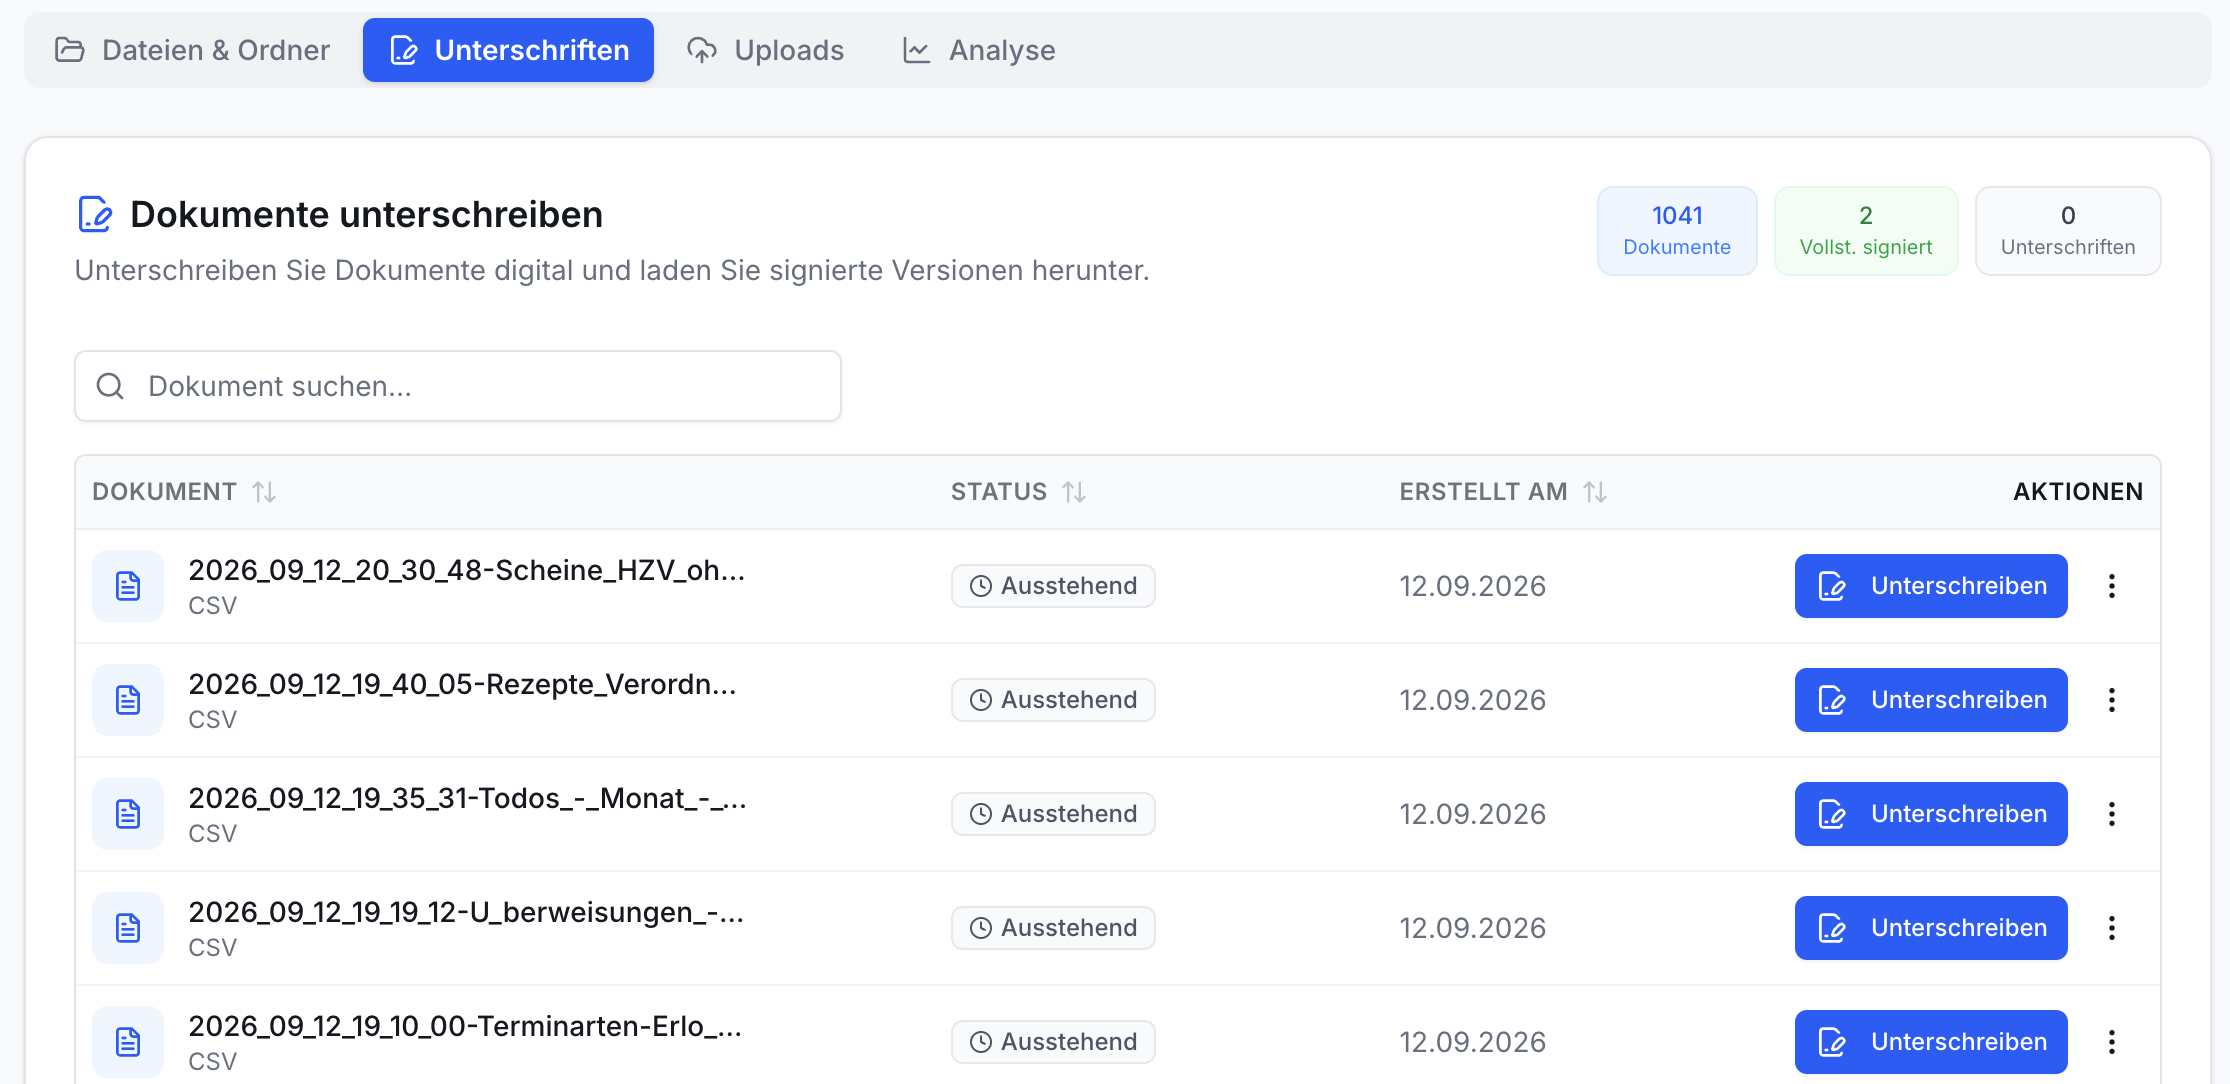Viewport: 2230px width, 1084px height.
Task: Open the Analyse tab
Action: click(x=979, y=50)
